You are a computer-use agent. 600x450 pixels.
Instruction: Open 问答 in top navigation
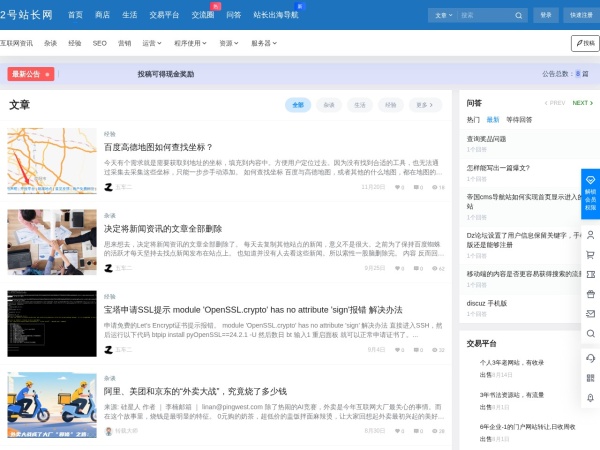[233, 15]
